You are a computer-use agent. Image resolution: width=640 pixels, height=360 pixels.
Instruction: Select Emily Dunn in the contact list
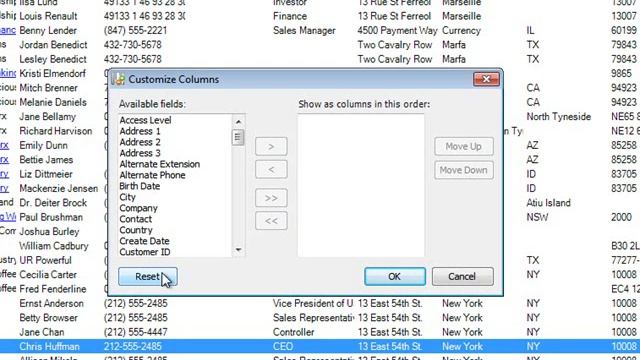[x=43, y=145]
